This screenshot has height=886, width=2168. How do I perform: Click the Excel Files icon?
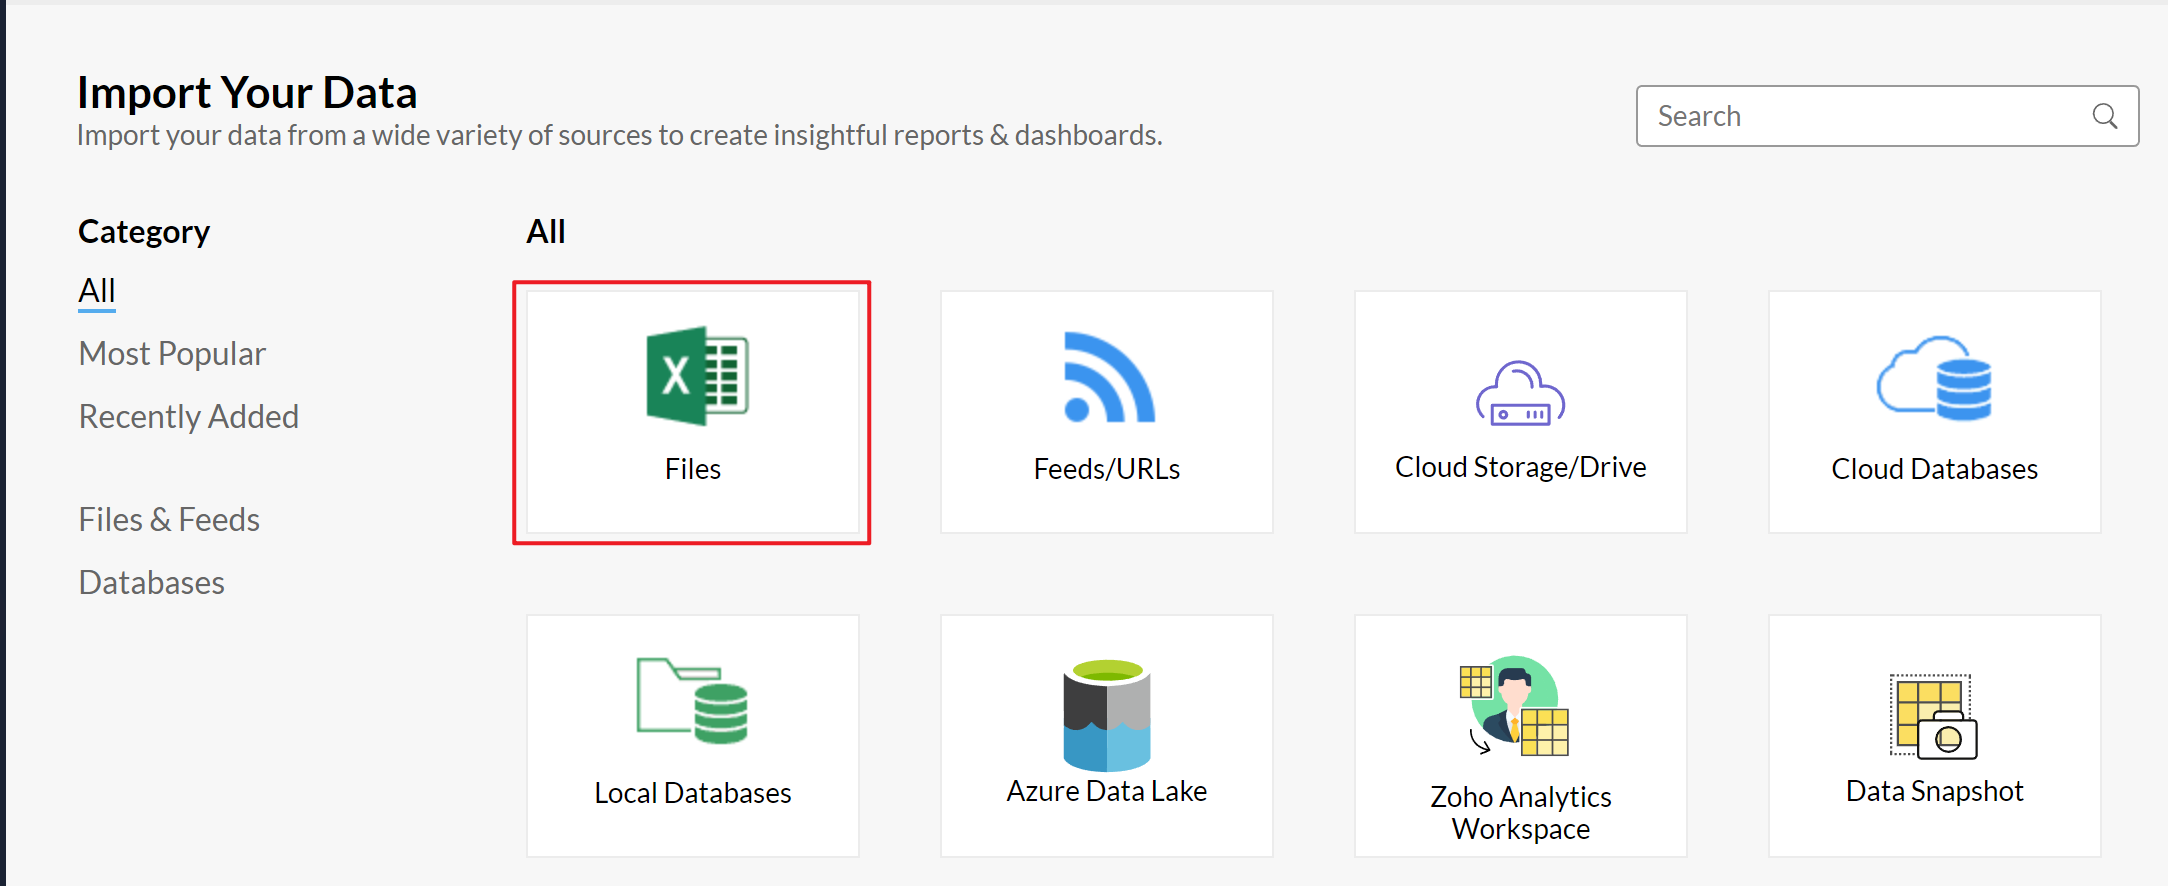(697, 376)
